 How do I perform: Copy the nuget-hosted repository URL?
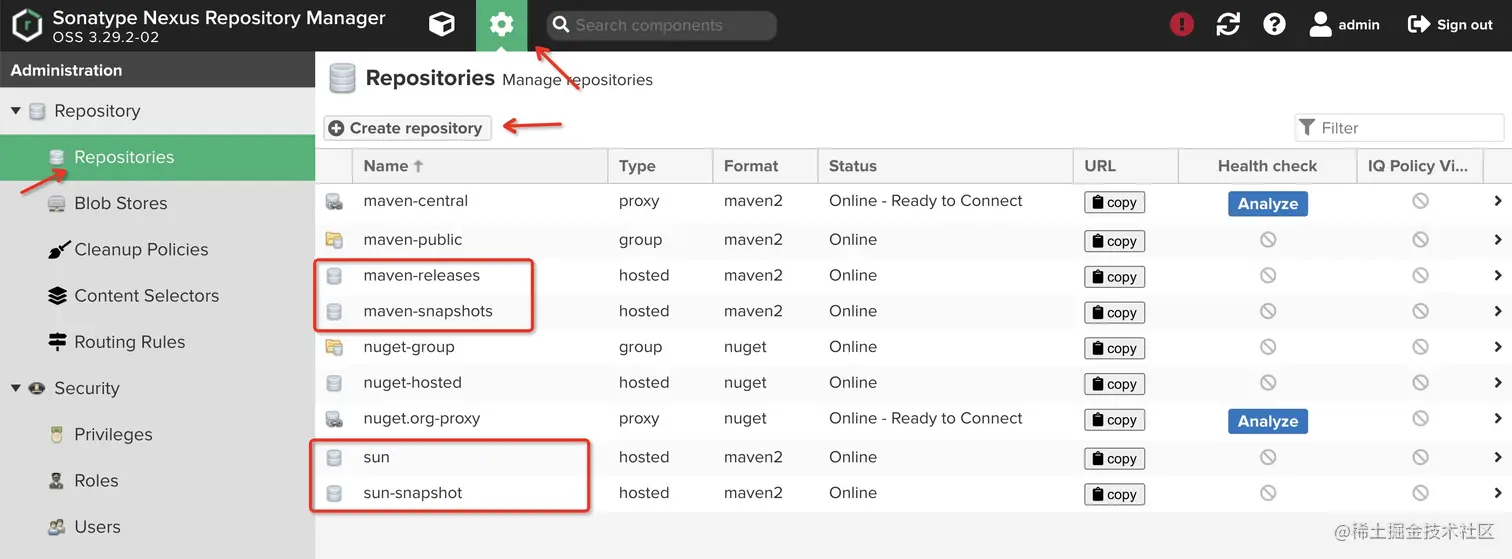click(x=1114, y=384)
